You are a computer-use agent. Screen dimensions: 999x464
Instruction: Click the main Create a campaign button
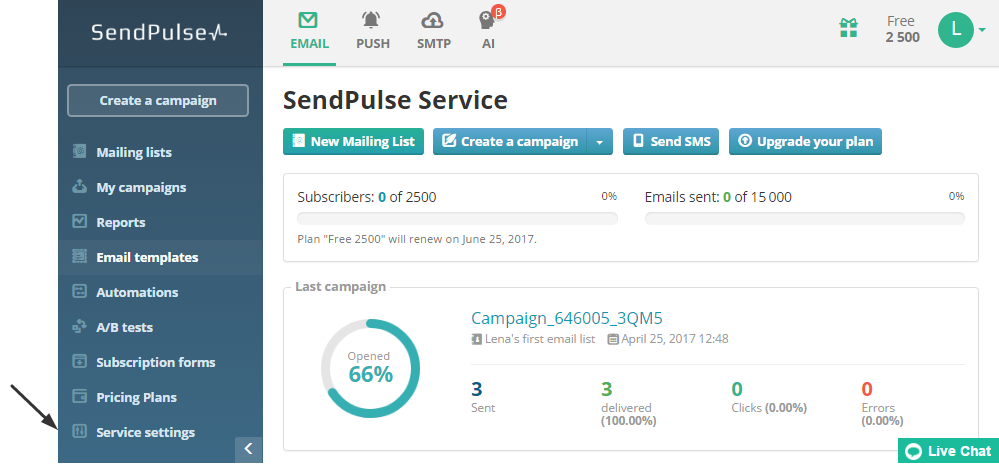tap(510, 141)
